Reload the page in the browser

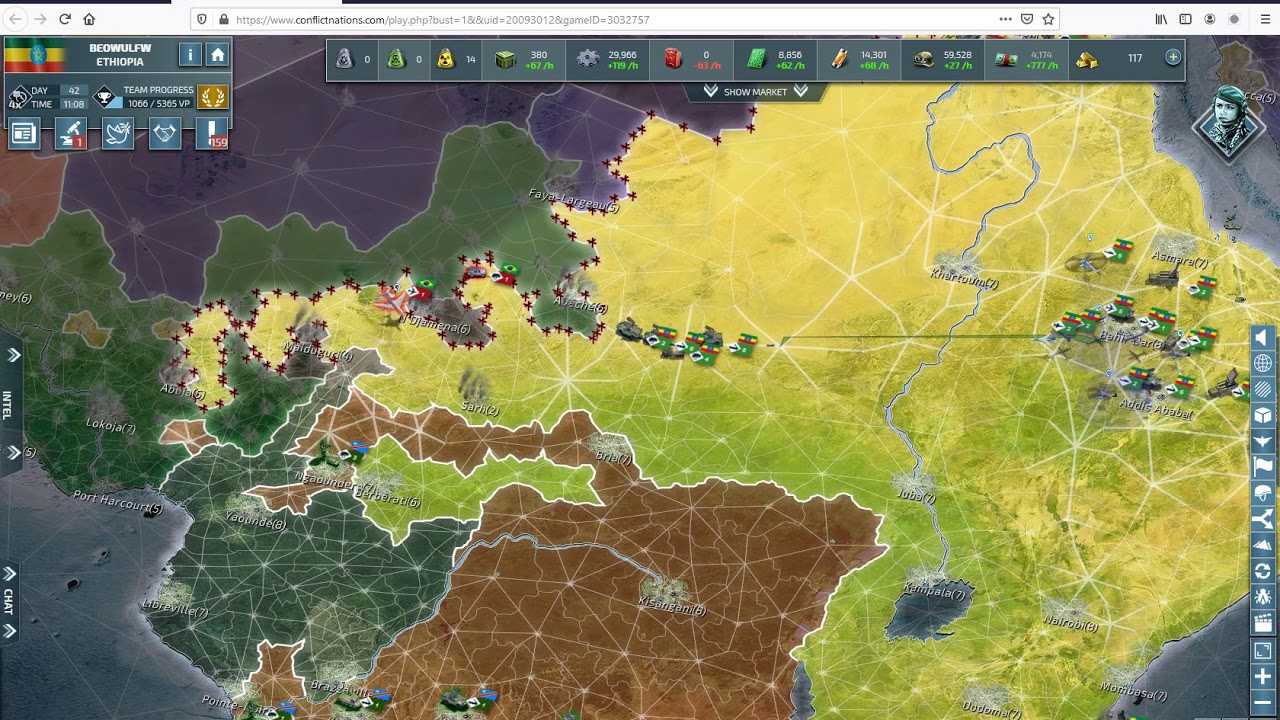point(65,19)
